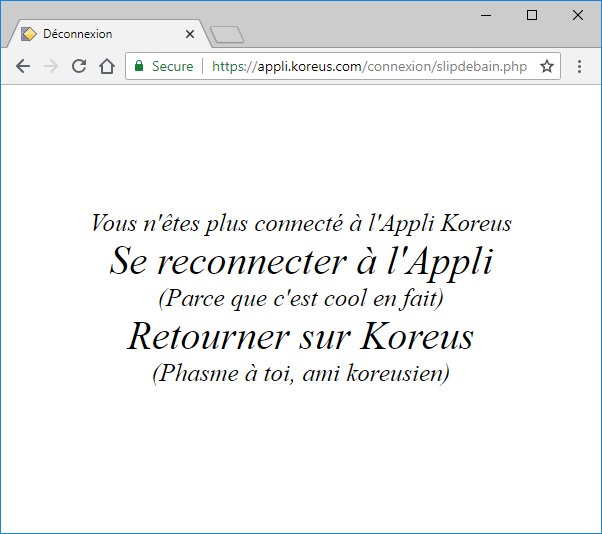Open the browser home page
This screenshot has width=602, height=534.
click(x=107, y=66)
